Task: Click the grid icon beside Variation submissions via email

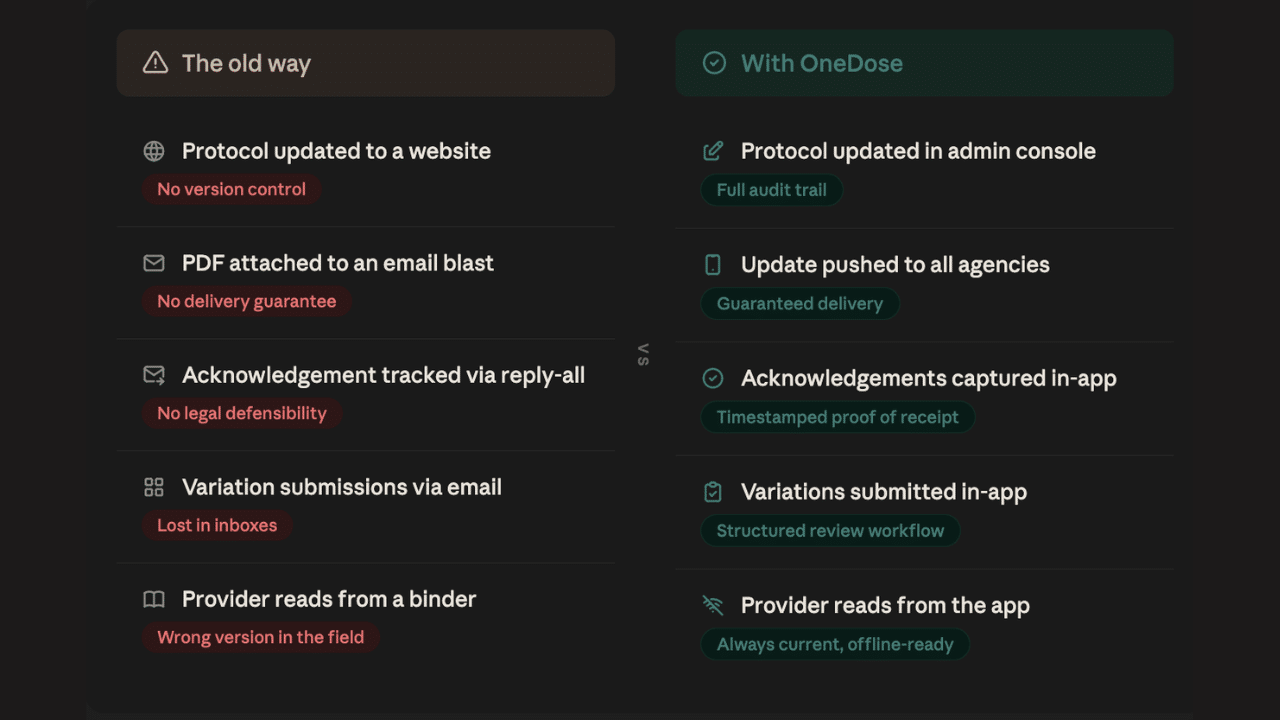Action: (x=154, y=487)
